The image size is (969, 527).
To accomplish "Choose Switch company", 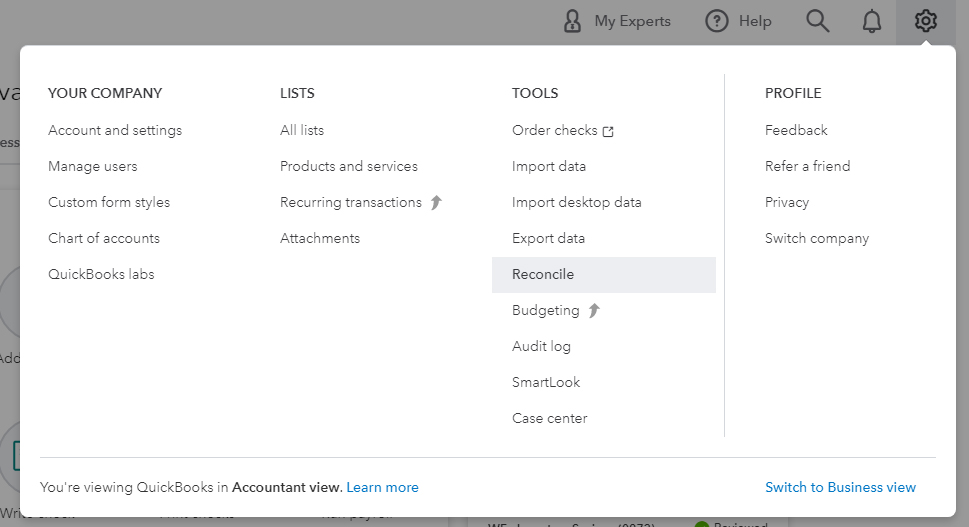I will pos(816,238).
